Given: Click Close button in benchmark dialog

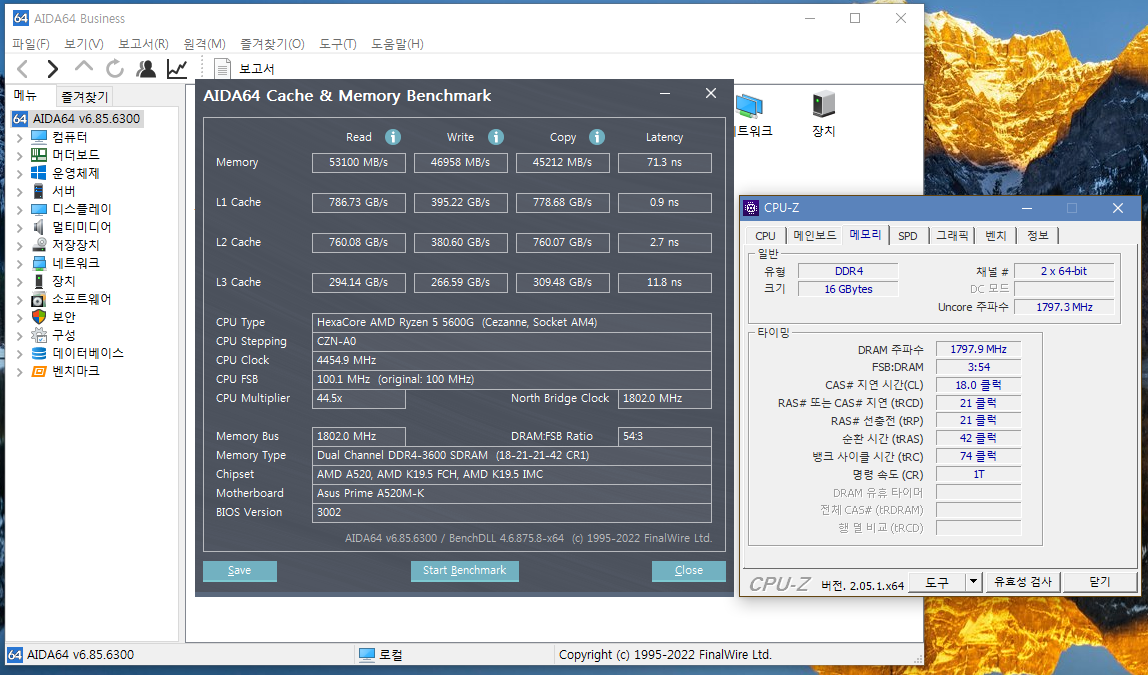Looking at the screenshot, I should tap(688, 570).
